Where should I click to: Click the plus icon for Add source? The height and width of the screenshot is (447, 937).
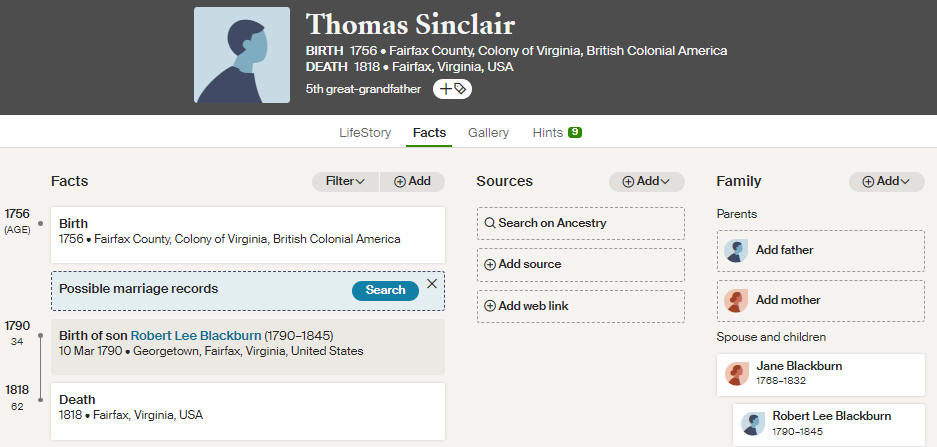490,265
